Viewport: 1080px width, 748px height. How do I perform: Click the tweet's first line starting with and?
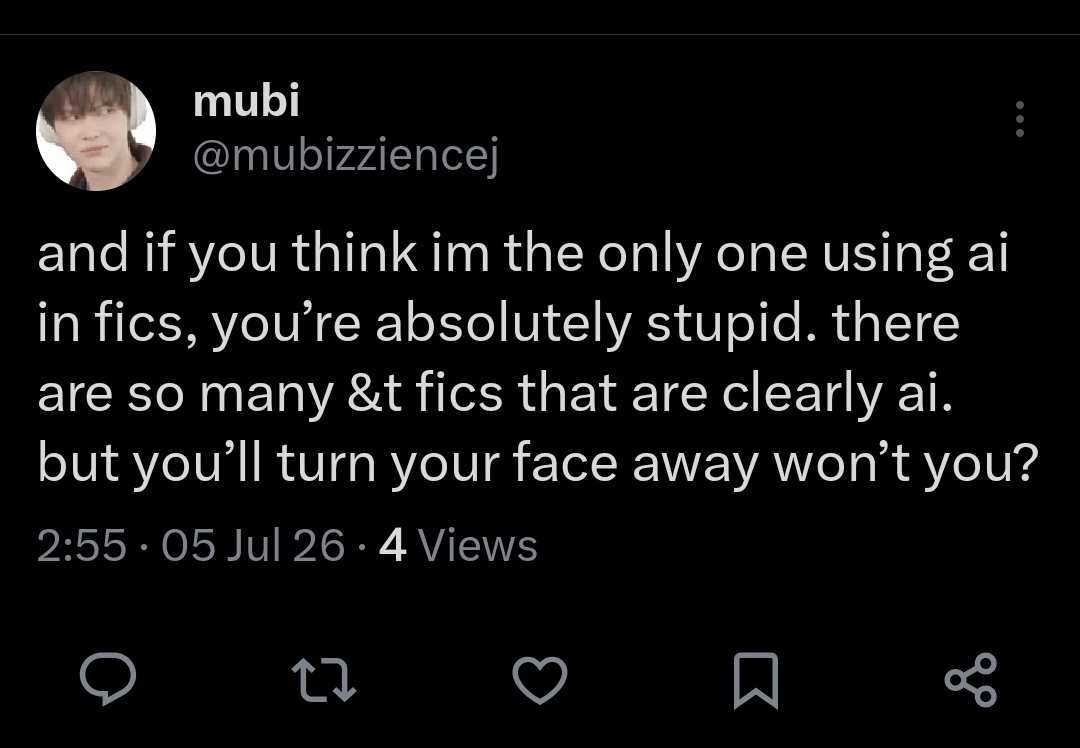523,253
